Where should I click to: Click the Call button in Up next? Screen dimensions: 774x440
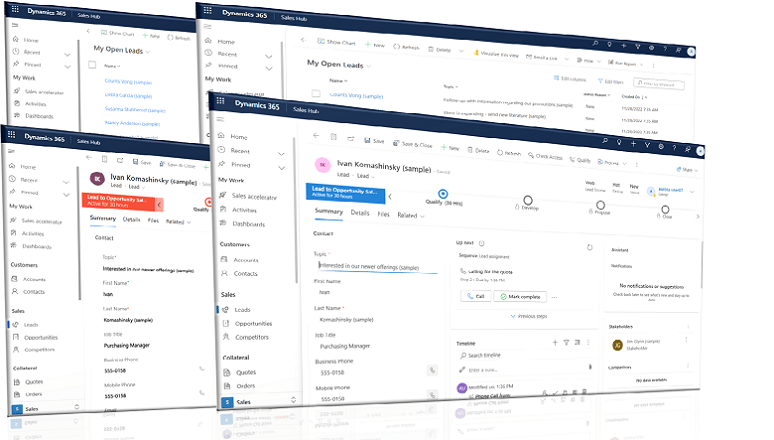474,296
